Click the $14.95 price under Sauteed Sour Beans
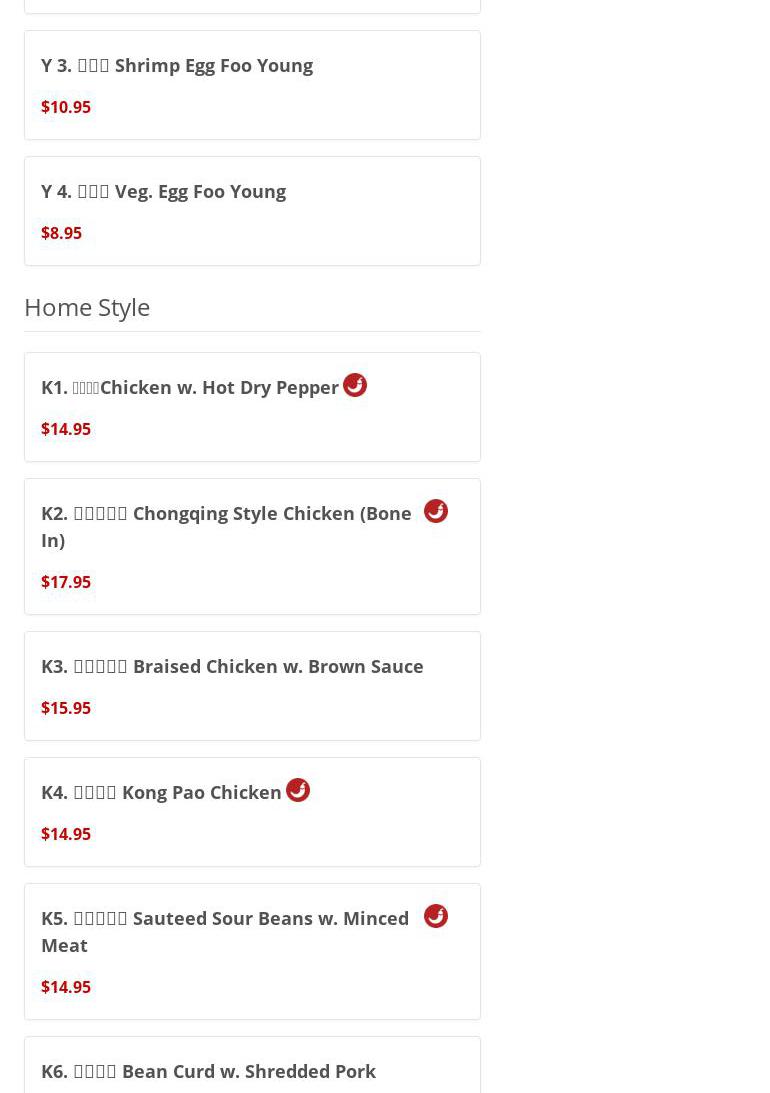Screen dimensions: 770x1093 pyautogui.click(x=66, y=987)
